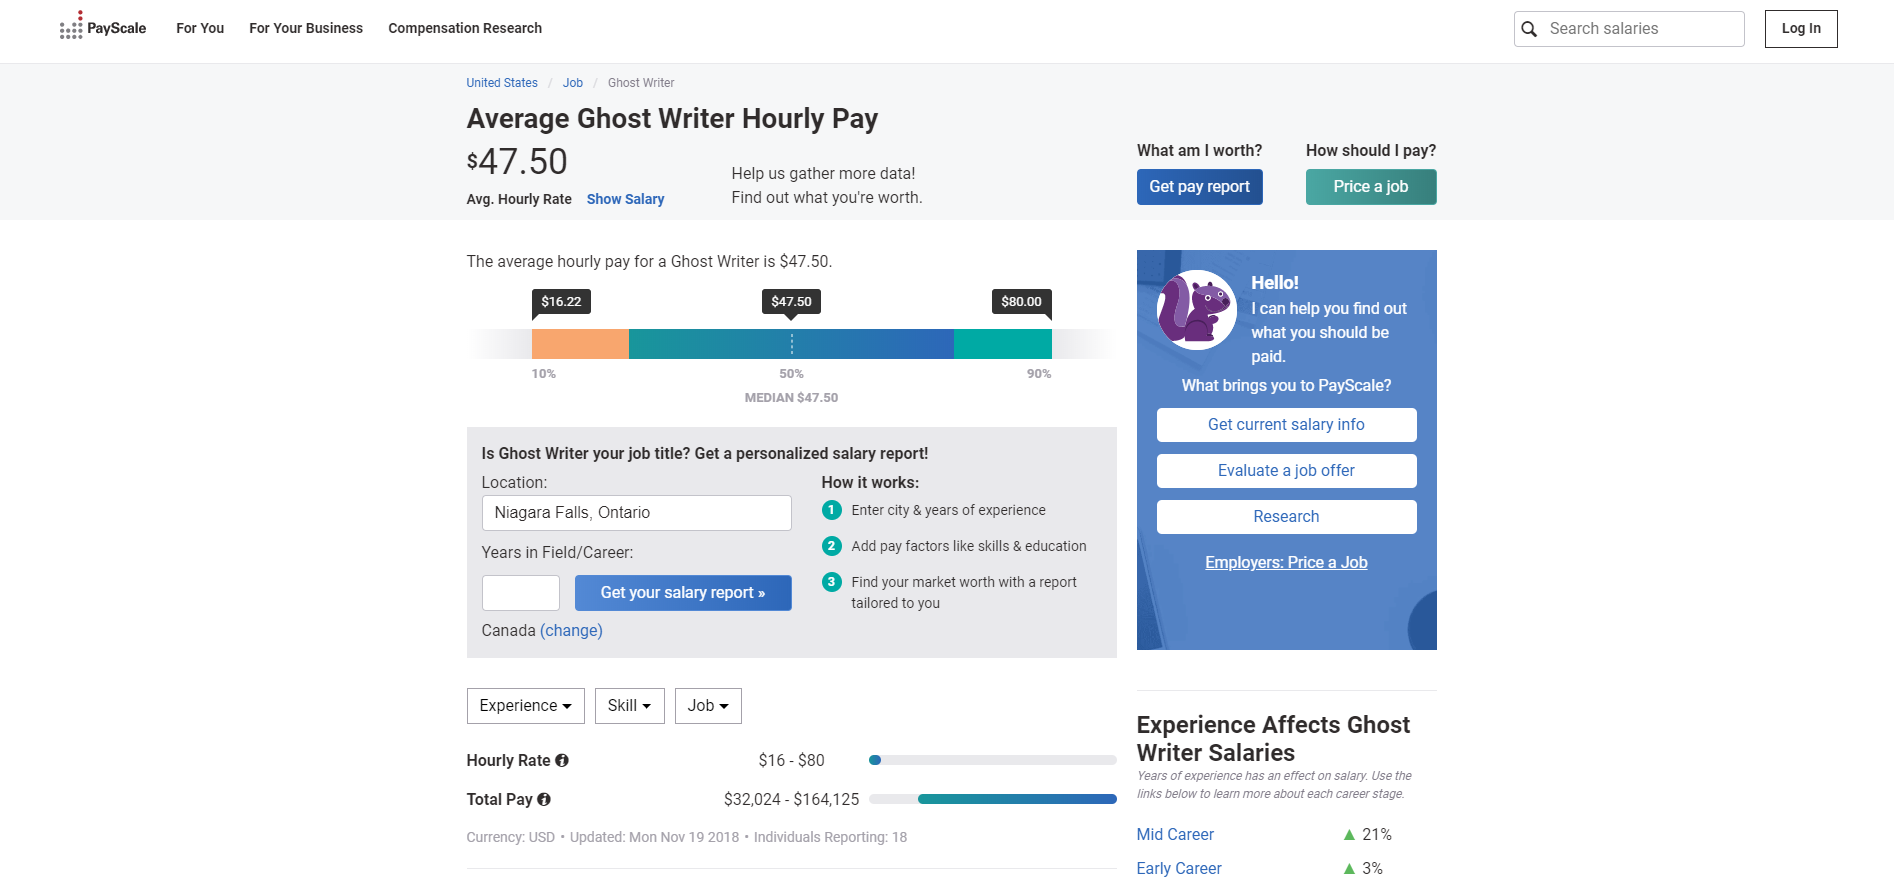Select Evaluate a job offer option
Screen dimensions: 1894x887
[x=1286, y=471]
